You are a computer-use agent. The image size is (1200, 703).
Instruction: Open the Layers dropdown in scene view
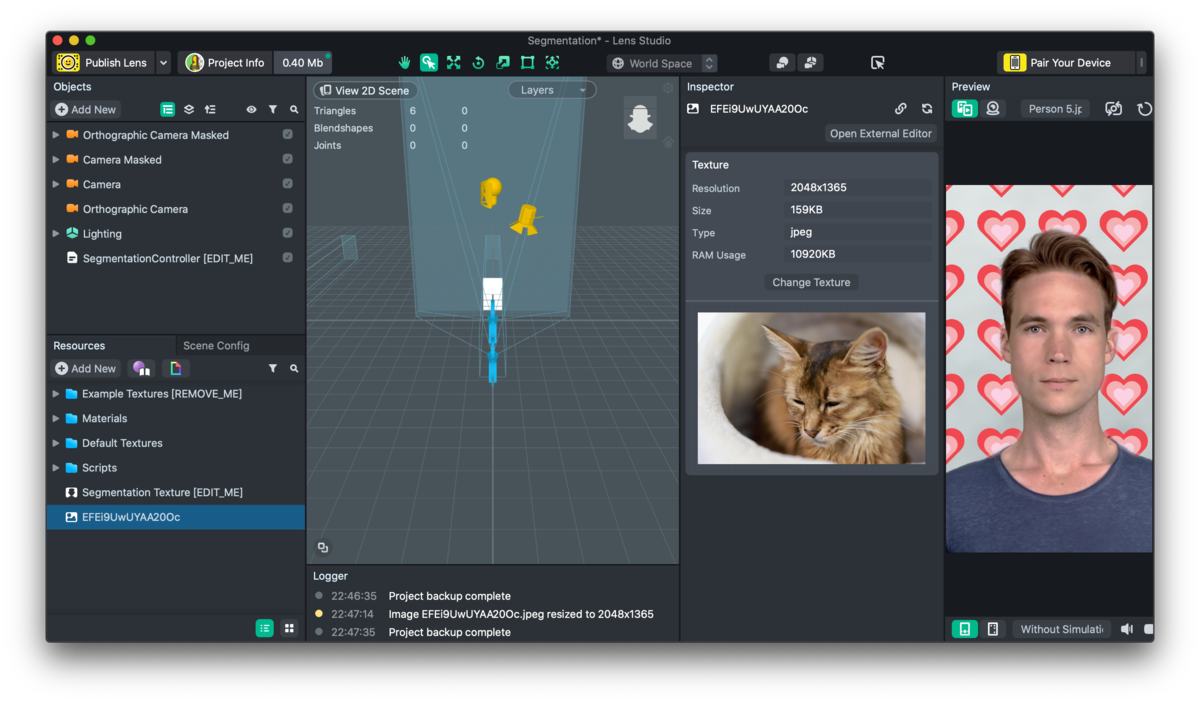(552, 90)
